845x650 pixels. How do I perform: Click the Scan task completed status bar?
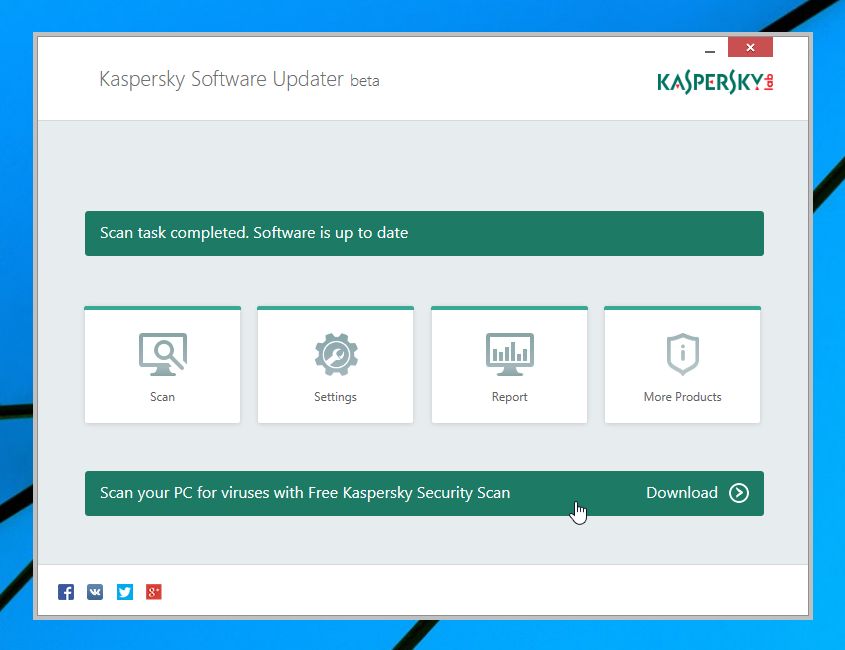coord(424,233)
